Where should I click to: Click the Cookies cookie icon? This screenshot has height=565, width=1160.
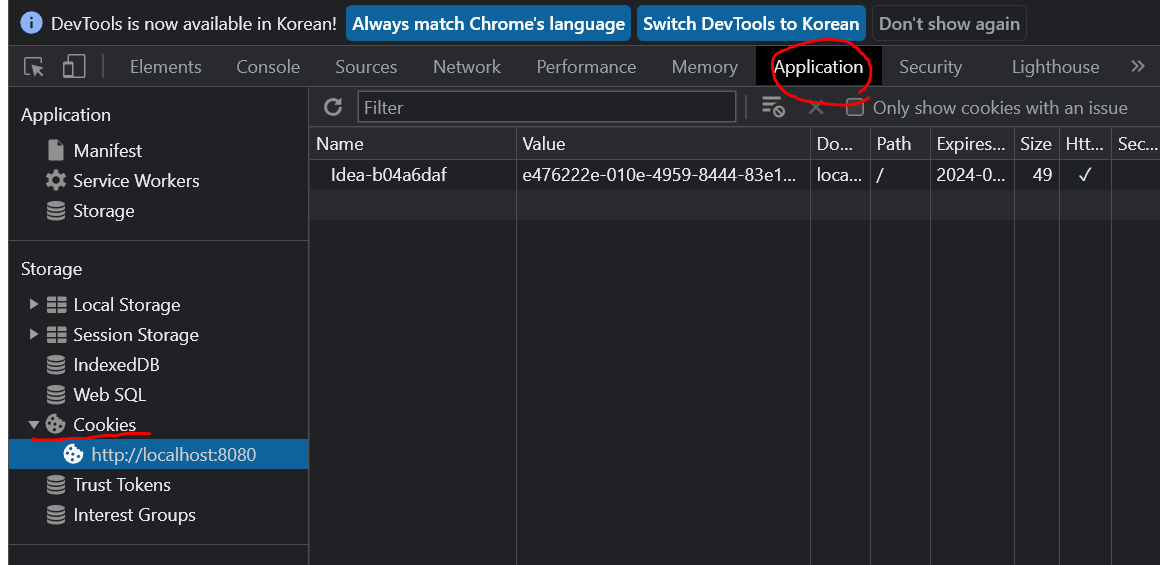point(55,424)
